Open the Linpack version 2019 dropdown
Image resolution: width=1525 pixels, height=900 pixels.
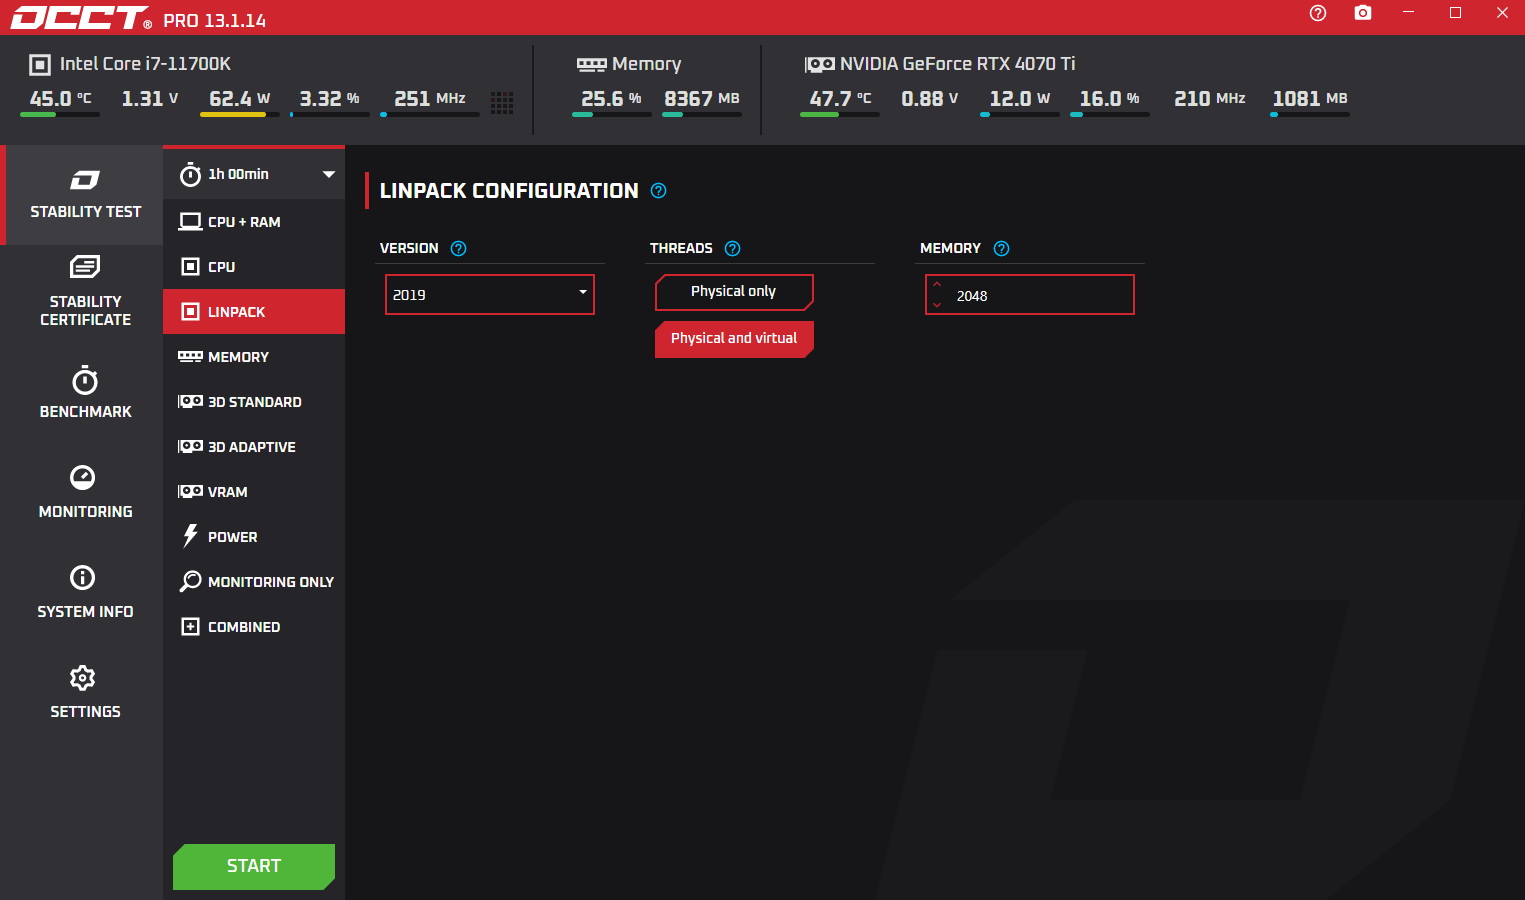tap(490, 295)
